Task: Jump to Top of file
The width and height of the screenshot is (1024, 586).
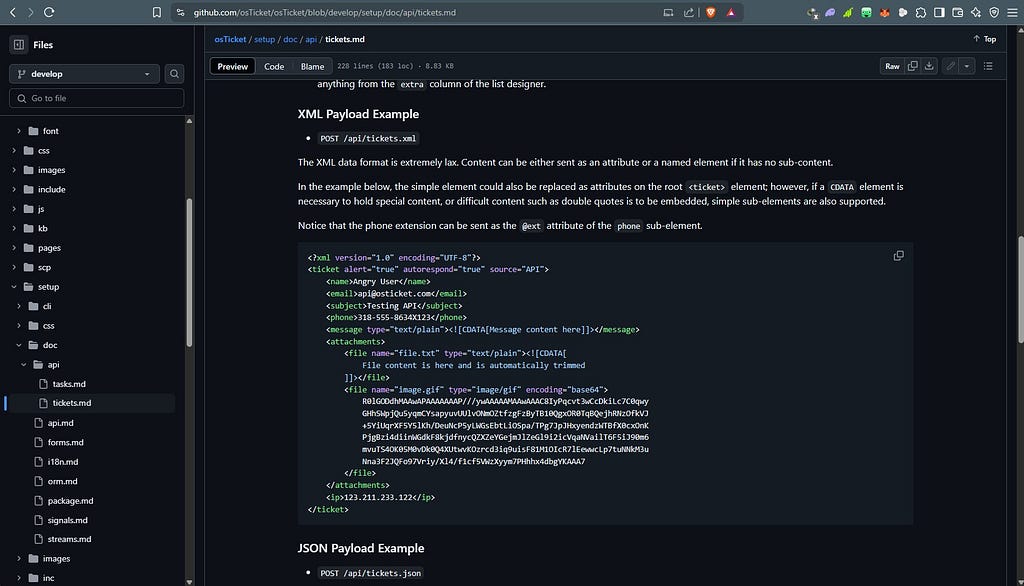Action: coord(985,39)
